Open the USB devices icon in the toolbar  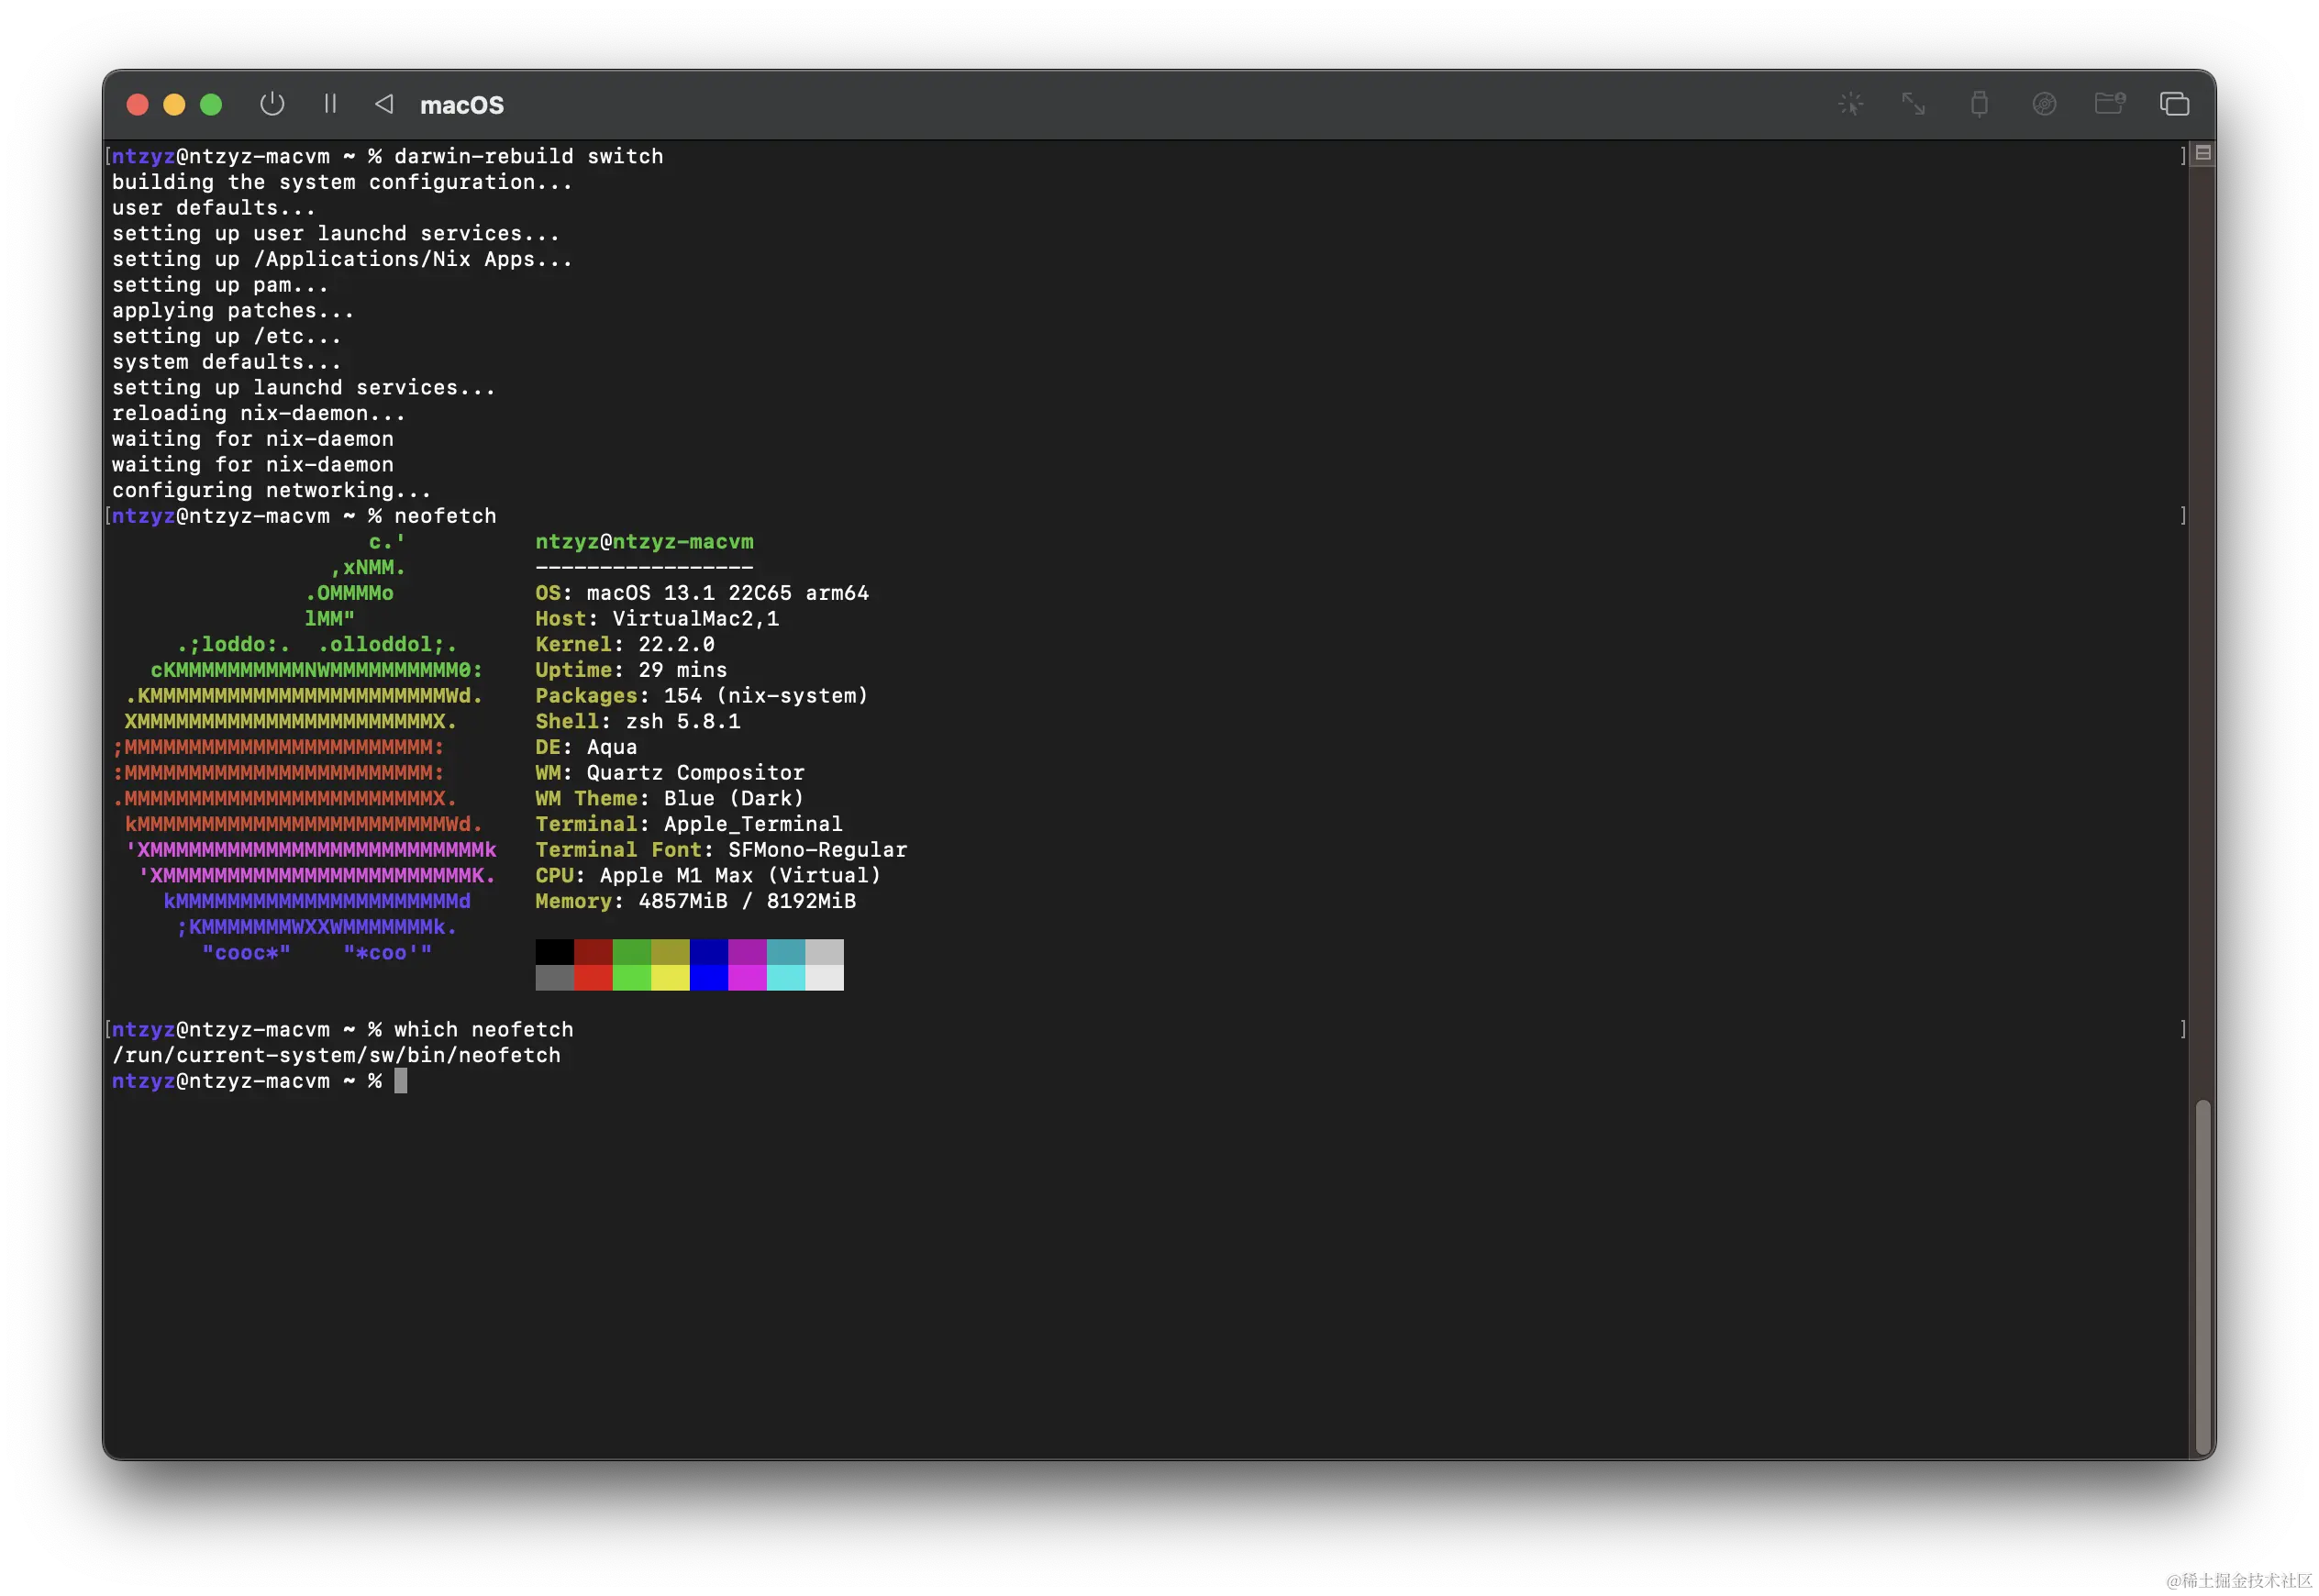coord(1980,103)
